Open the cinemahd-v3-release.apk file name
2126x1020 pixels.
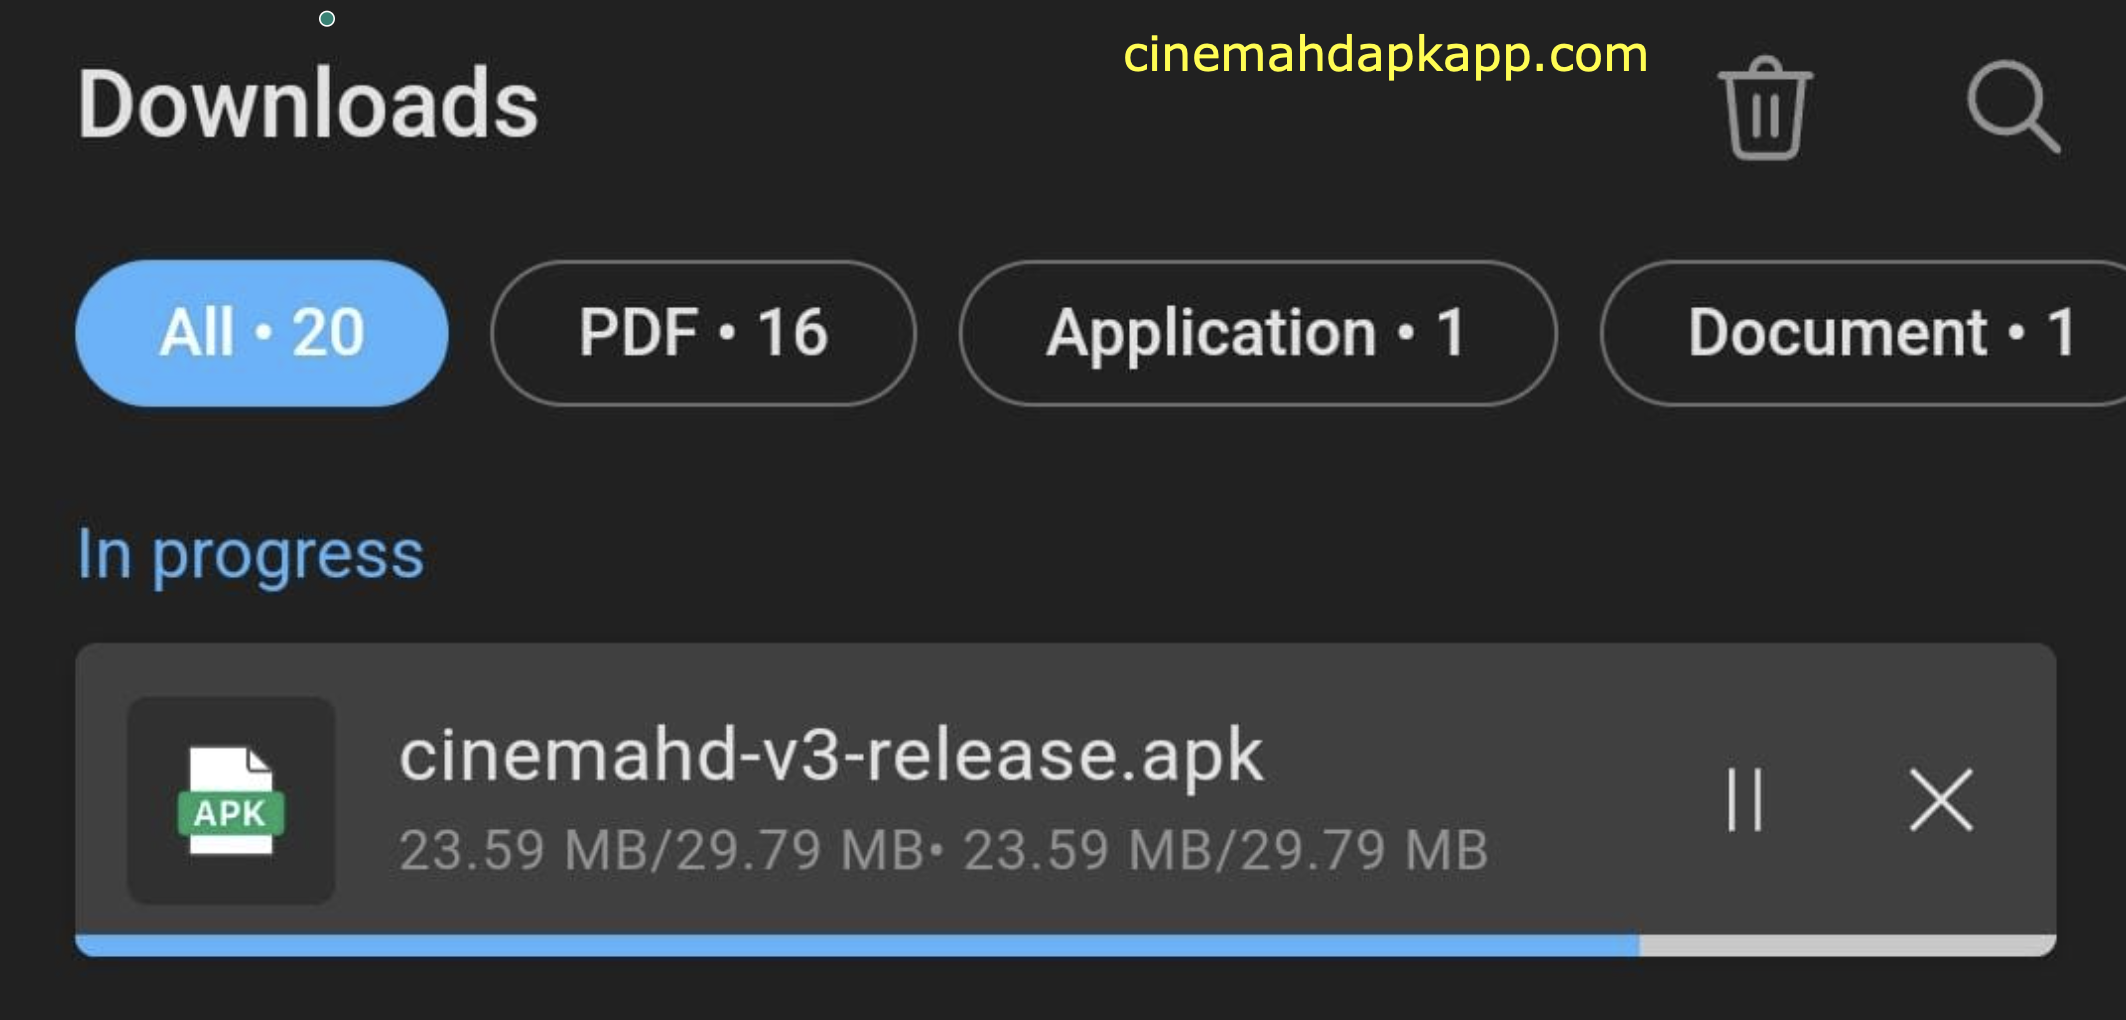[x=831, y=755]
